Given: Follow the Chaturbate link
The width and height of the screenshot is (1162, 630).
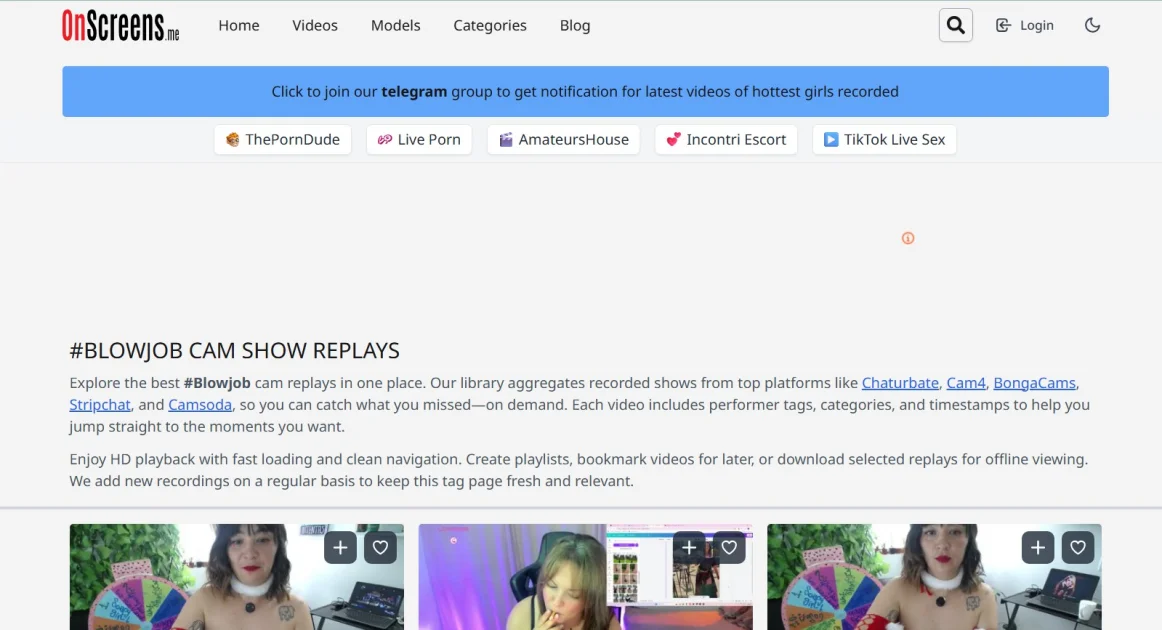Looking at the screenshot, I should [x=900, y=383].
